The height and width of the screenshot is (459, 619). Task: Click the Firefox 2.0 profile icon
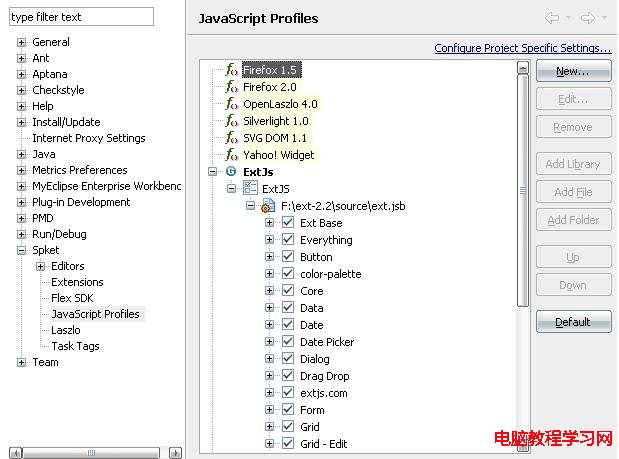click(232, 87)
